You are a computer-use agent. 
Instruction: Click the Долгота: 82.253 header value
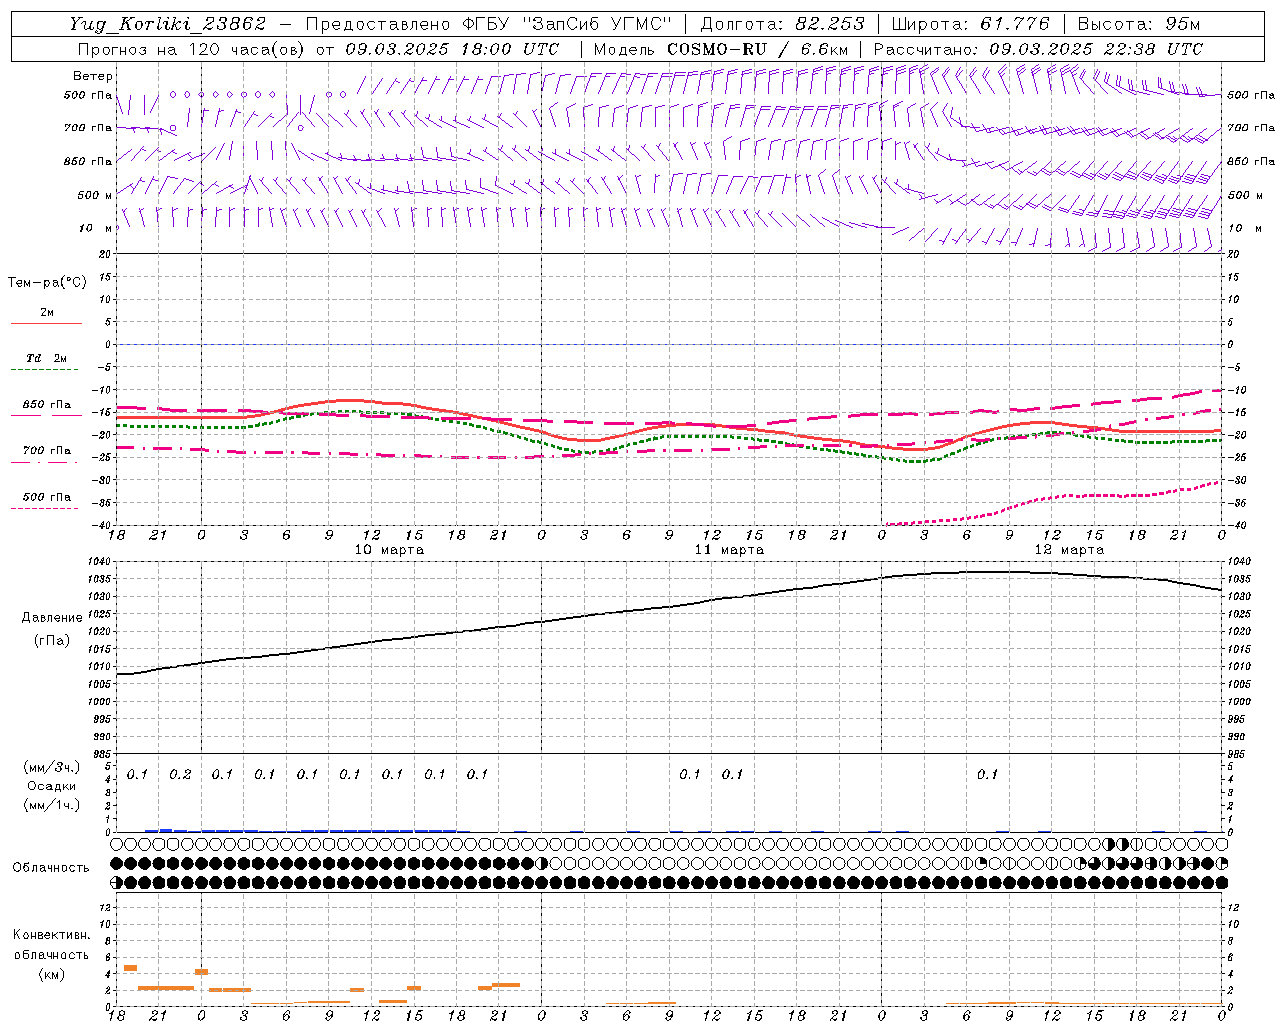783,24
